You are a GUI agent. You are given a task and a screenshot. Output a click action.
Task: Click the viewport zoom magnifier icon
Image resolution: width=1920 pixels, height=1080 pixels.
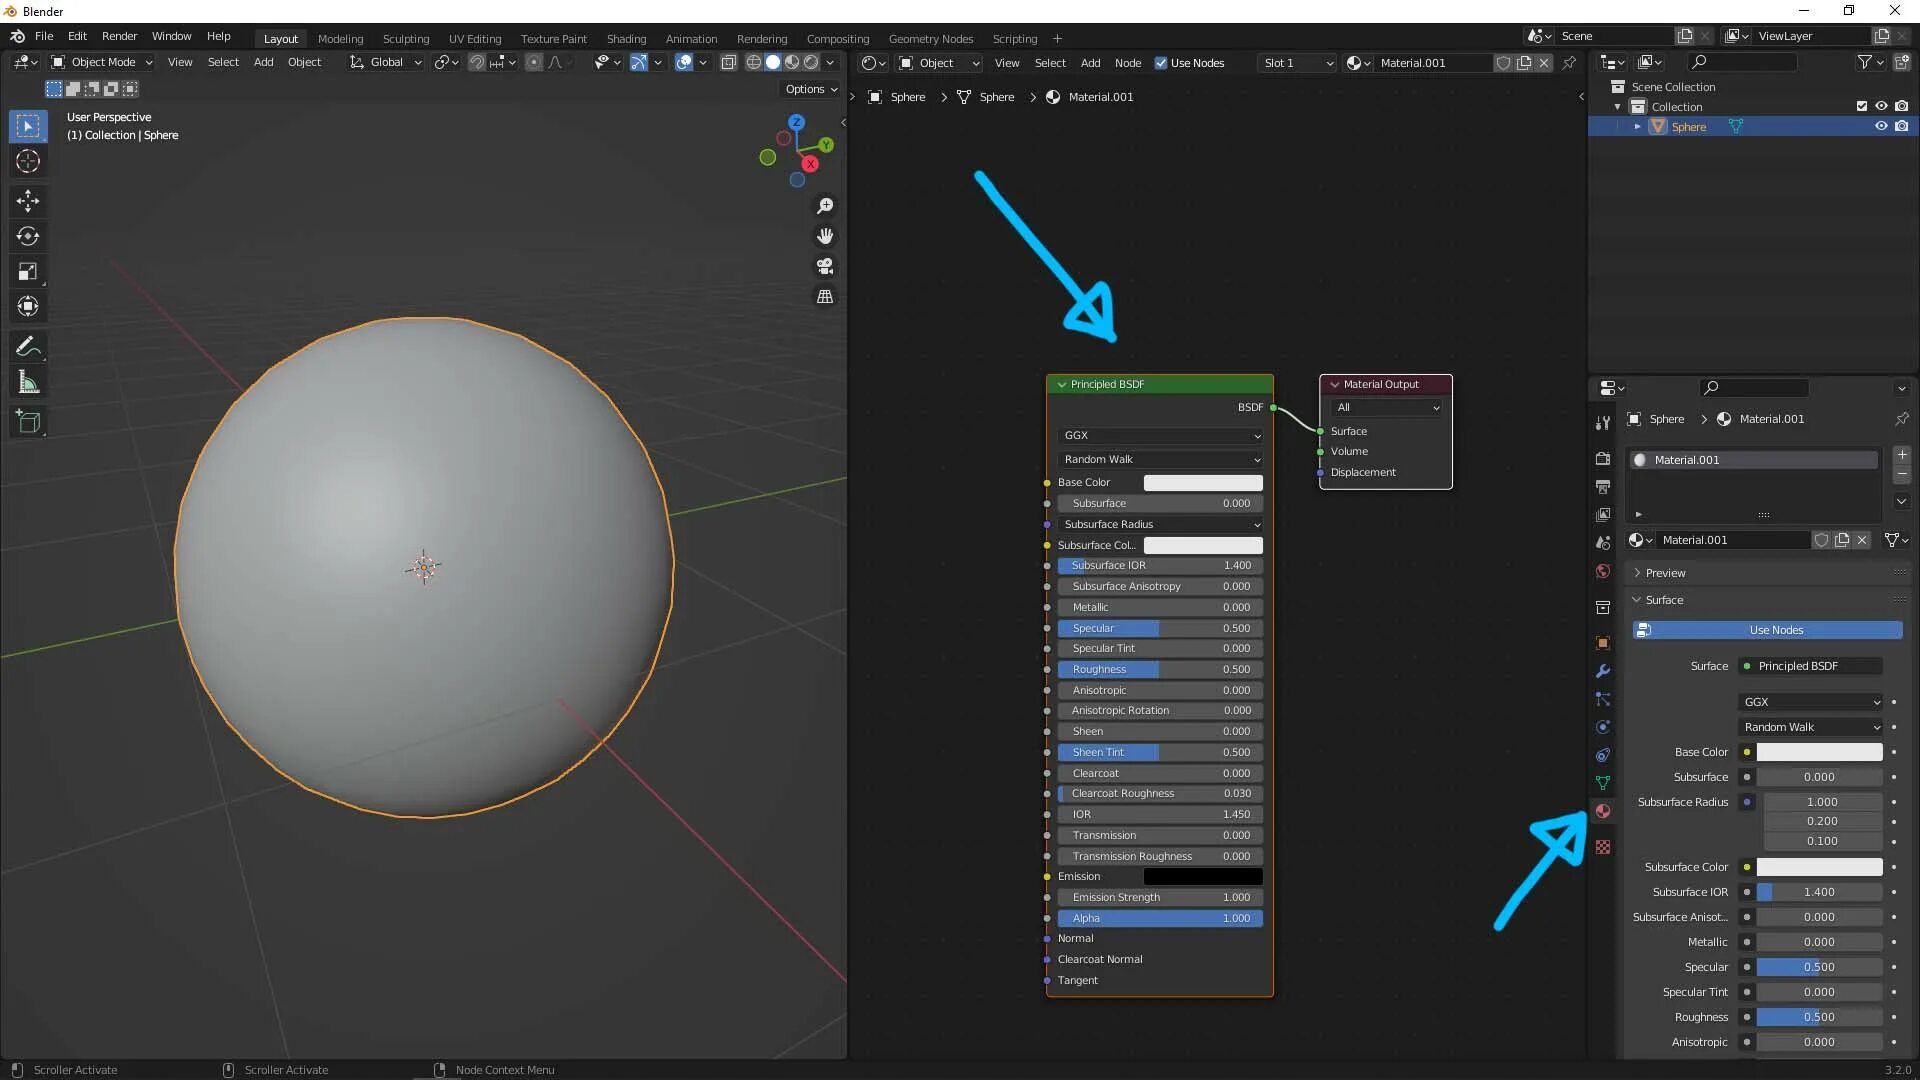825,206
